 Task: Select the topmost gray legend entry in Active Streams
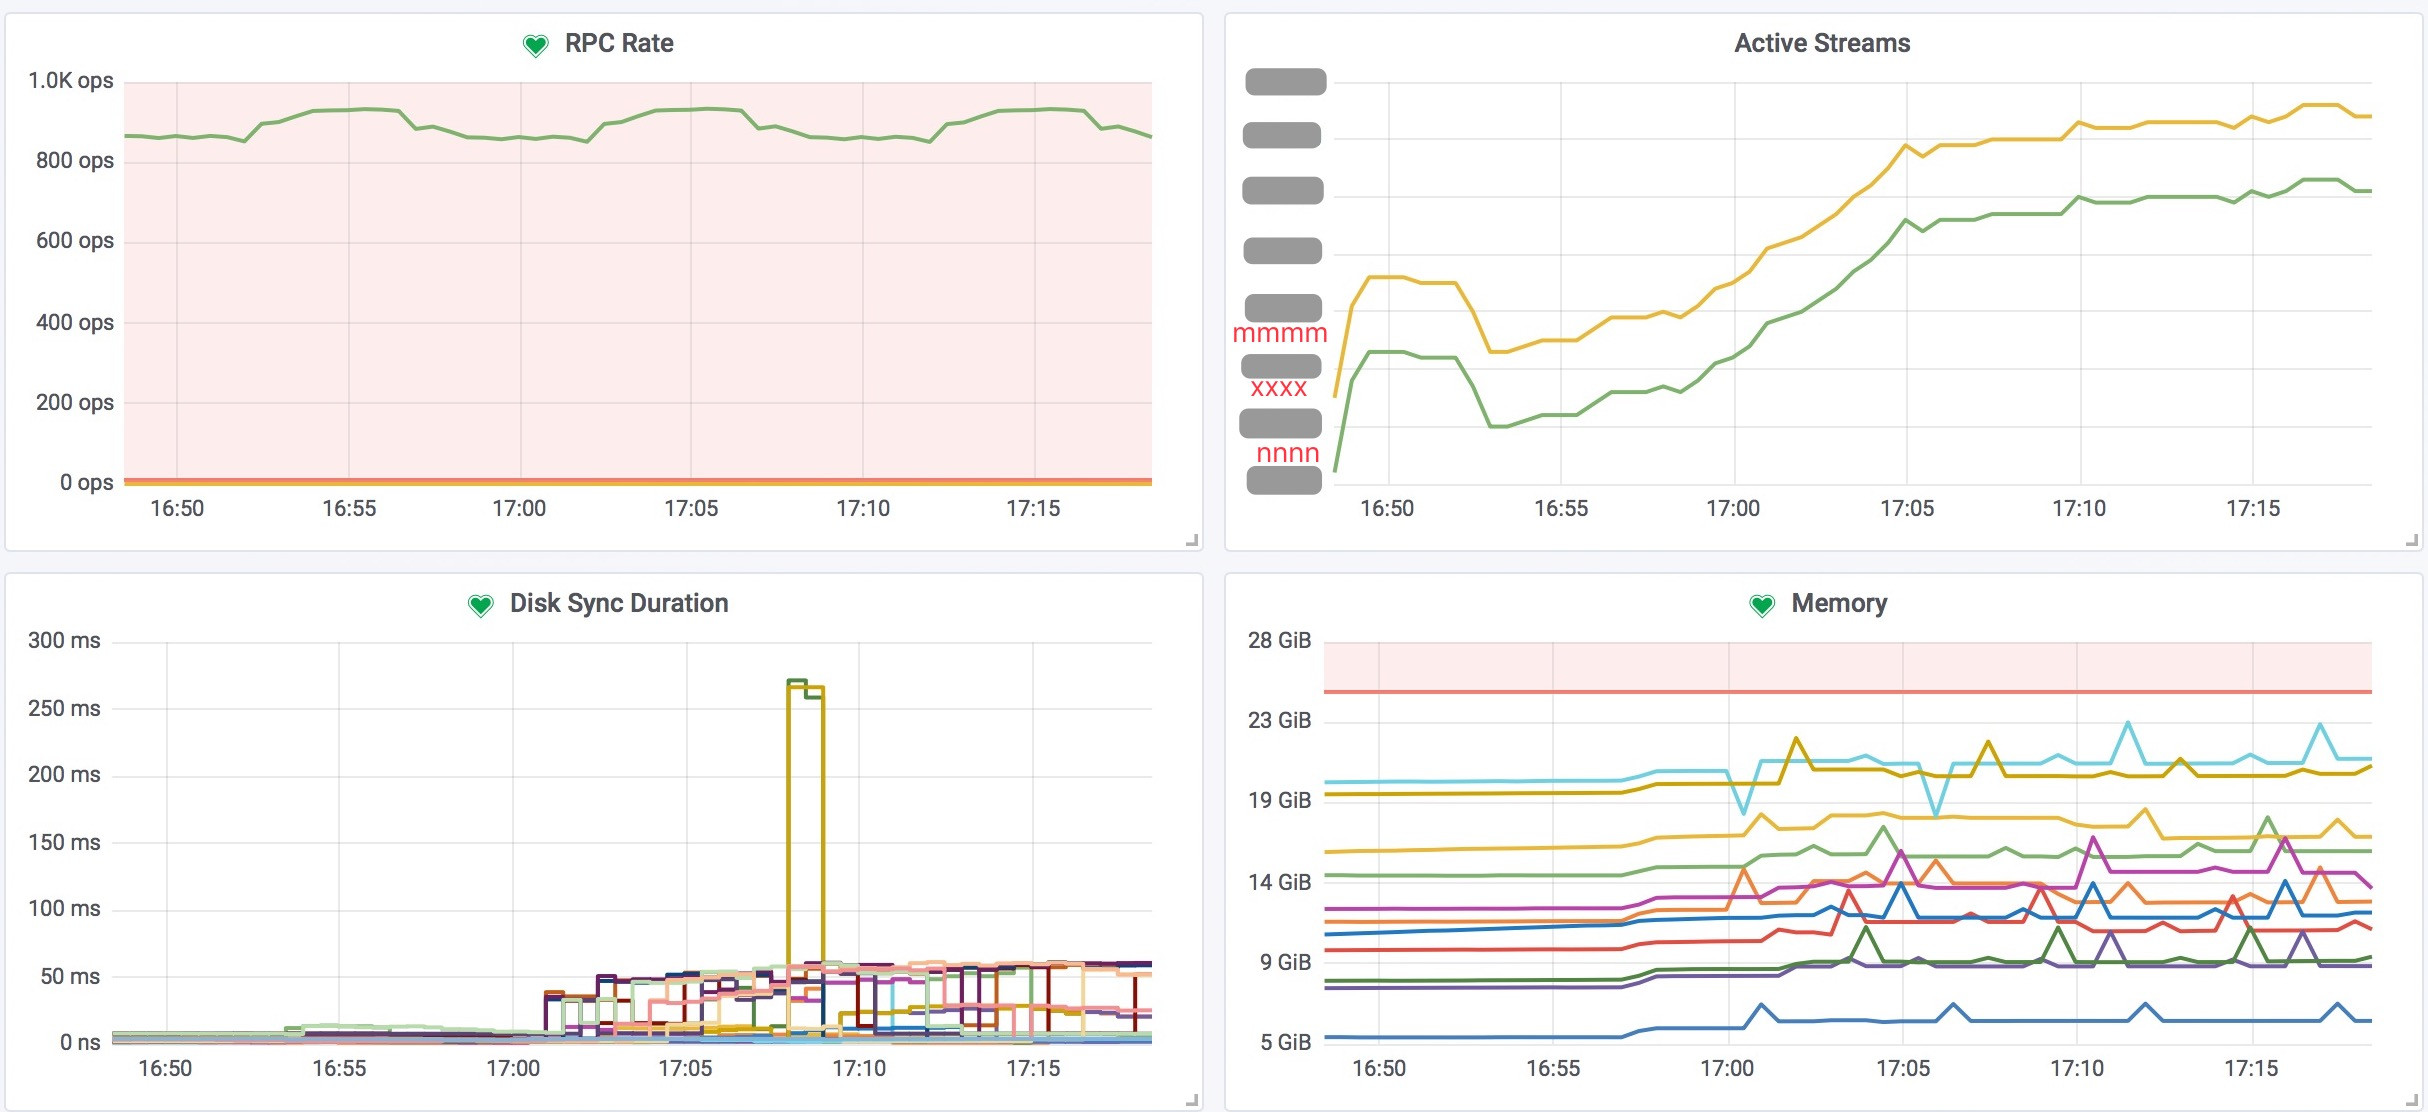(x=1284, y=81)
